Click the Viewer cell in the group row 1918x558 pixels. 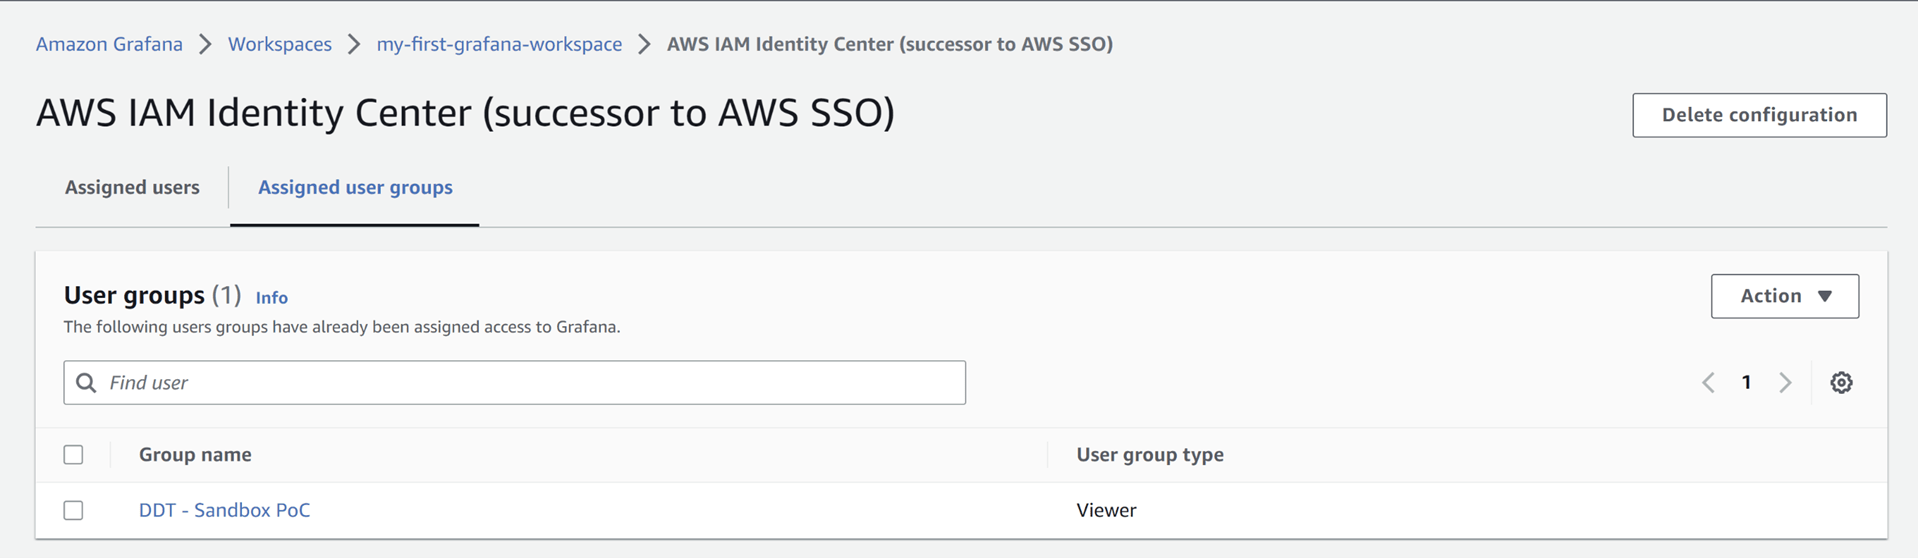tap(1106, 510)
